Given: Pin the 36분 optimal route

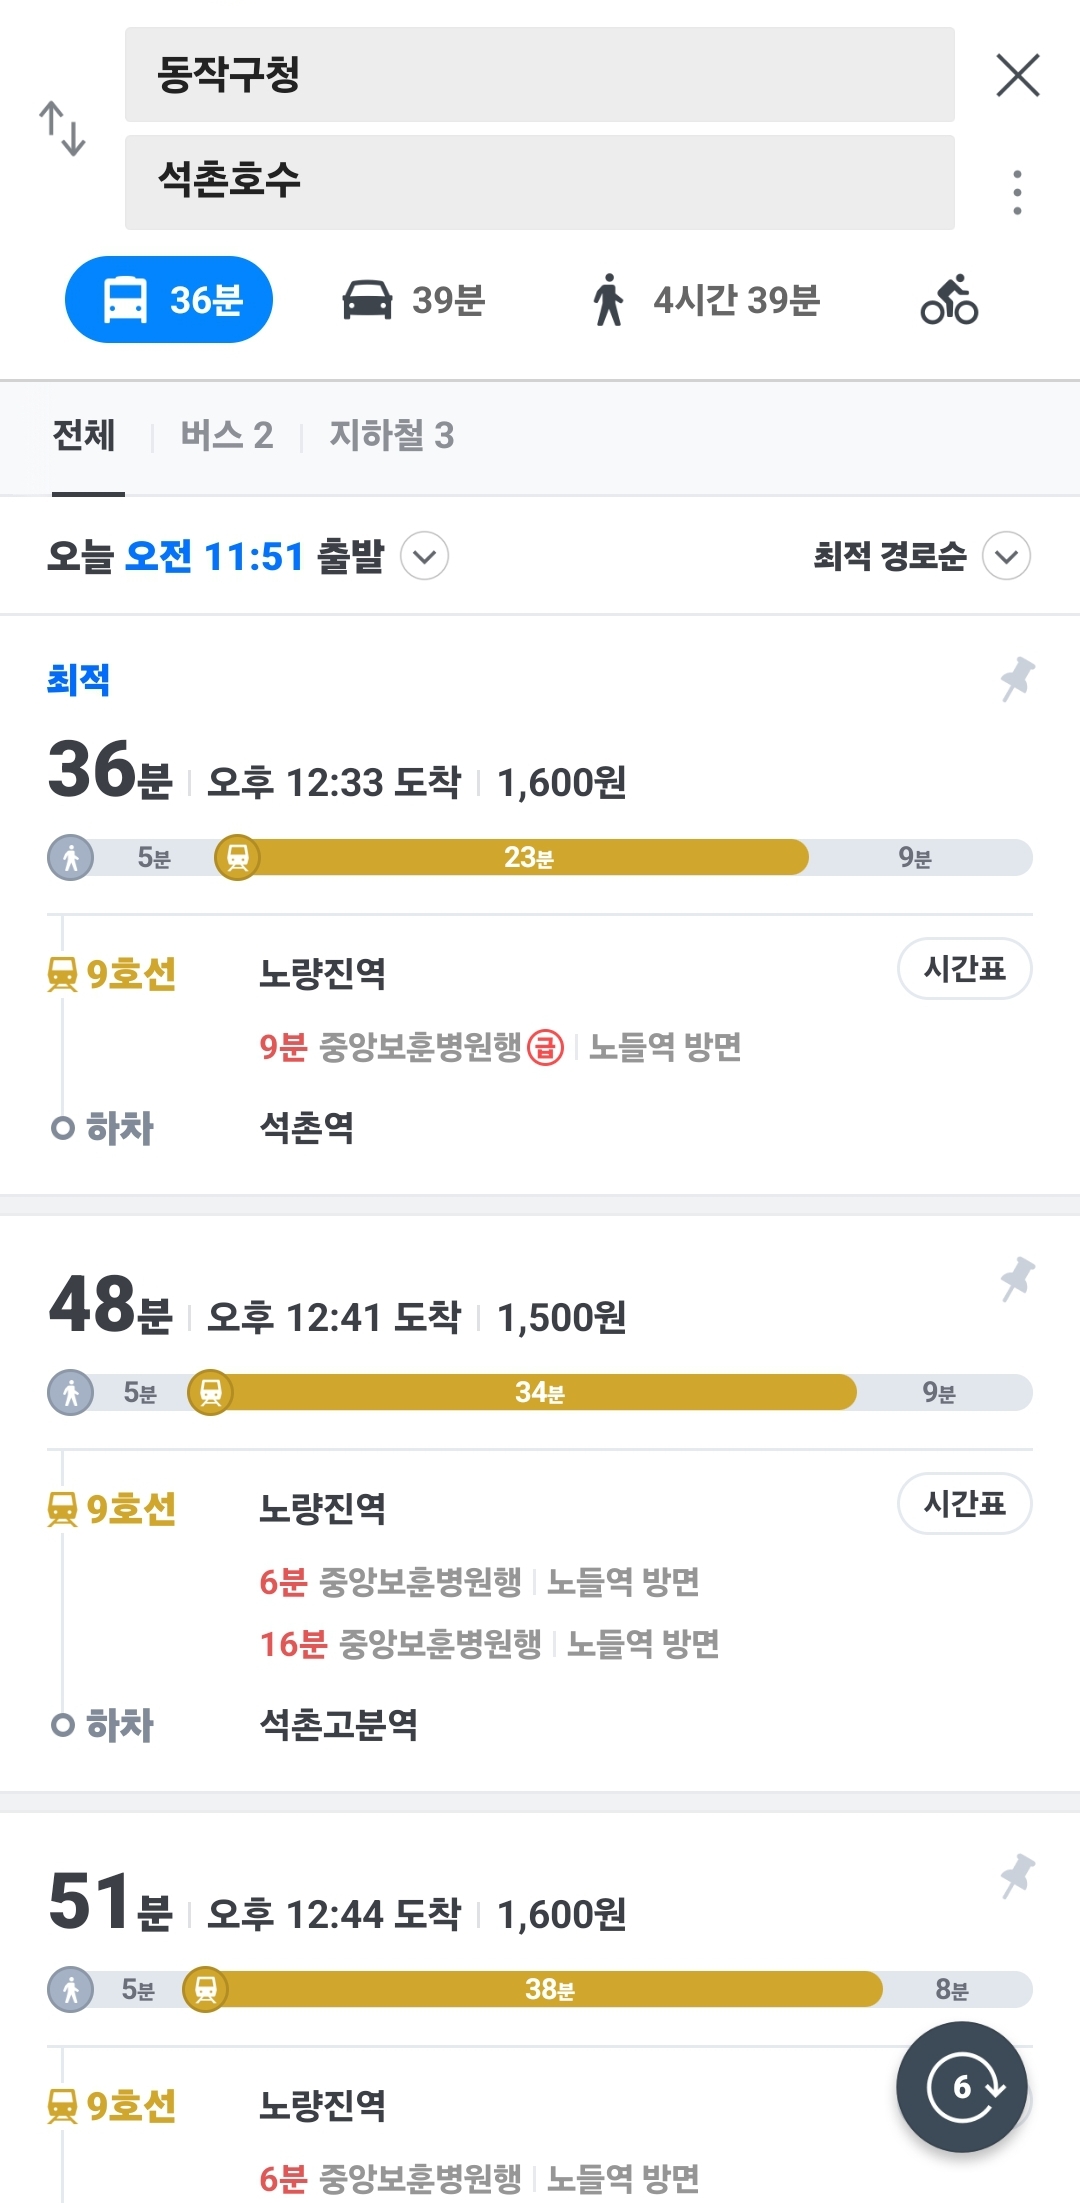Looking at the screenshot, I should click(x=1018, y=679).
